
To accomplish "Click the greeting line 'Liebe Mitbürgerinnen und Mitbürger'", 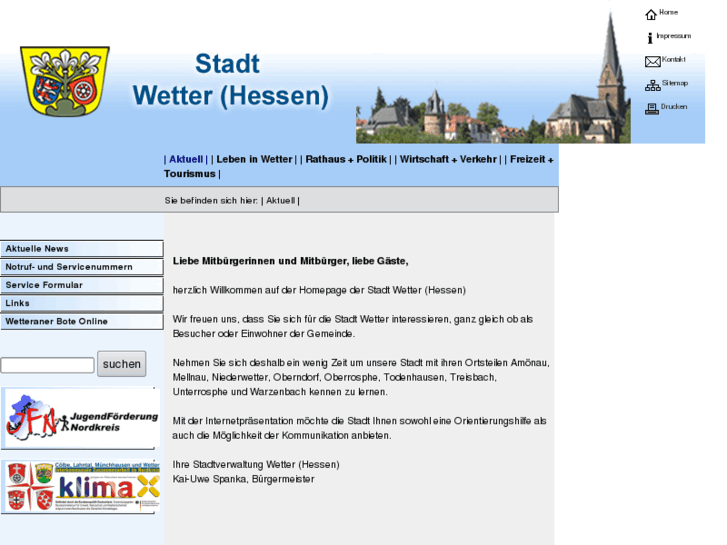I will (x=290, y=261).
